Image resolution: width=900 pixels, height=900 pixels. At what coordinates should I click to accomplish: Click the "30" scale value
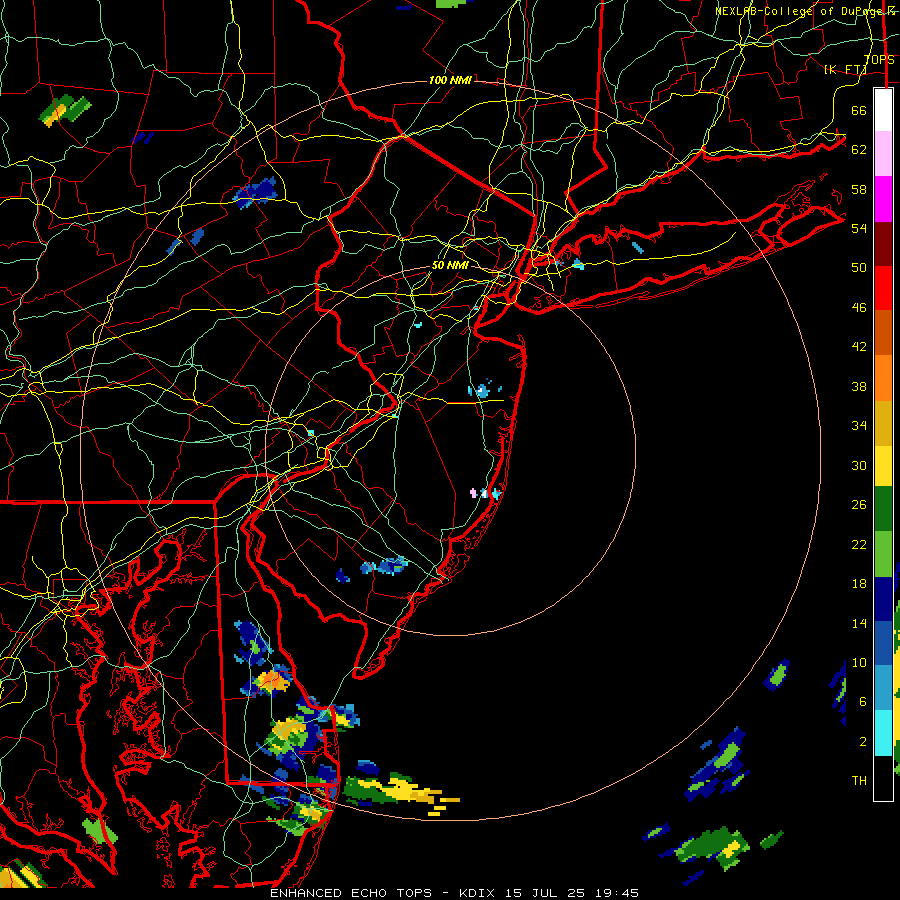pyautogui.click(x=859, y=465)
